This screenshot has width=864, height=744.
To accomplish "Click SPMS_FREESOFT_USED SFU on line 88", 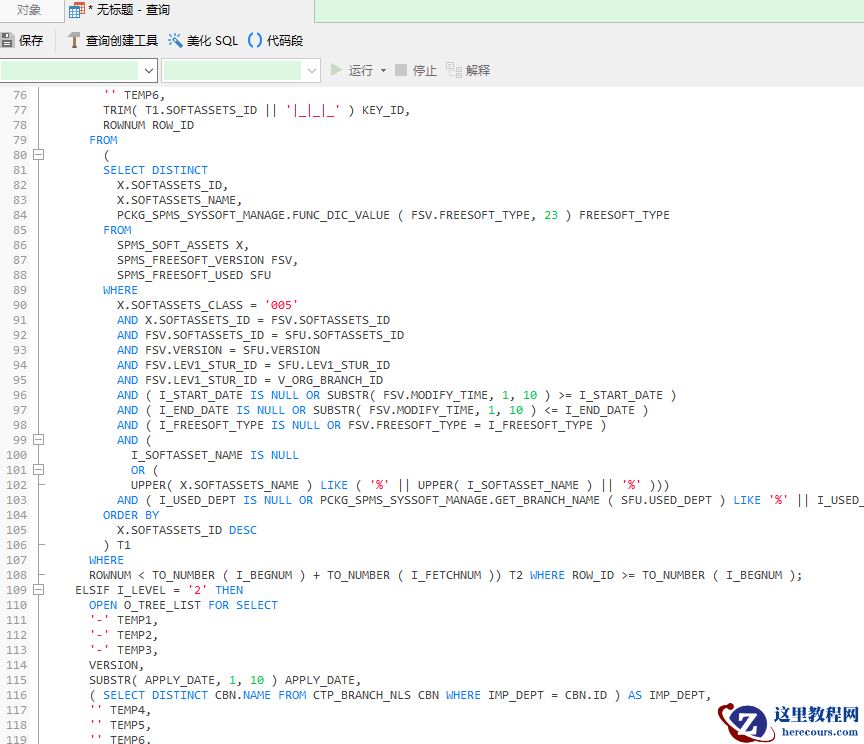I will (x=193, y=274).
